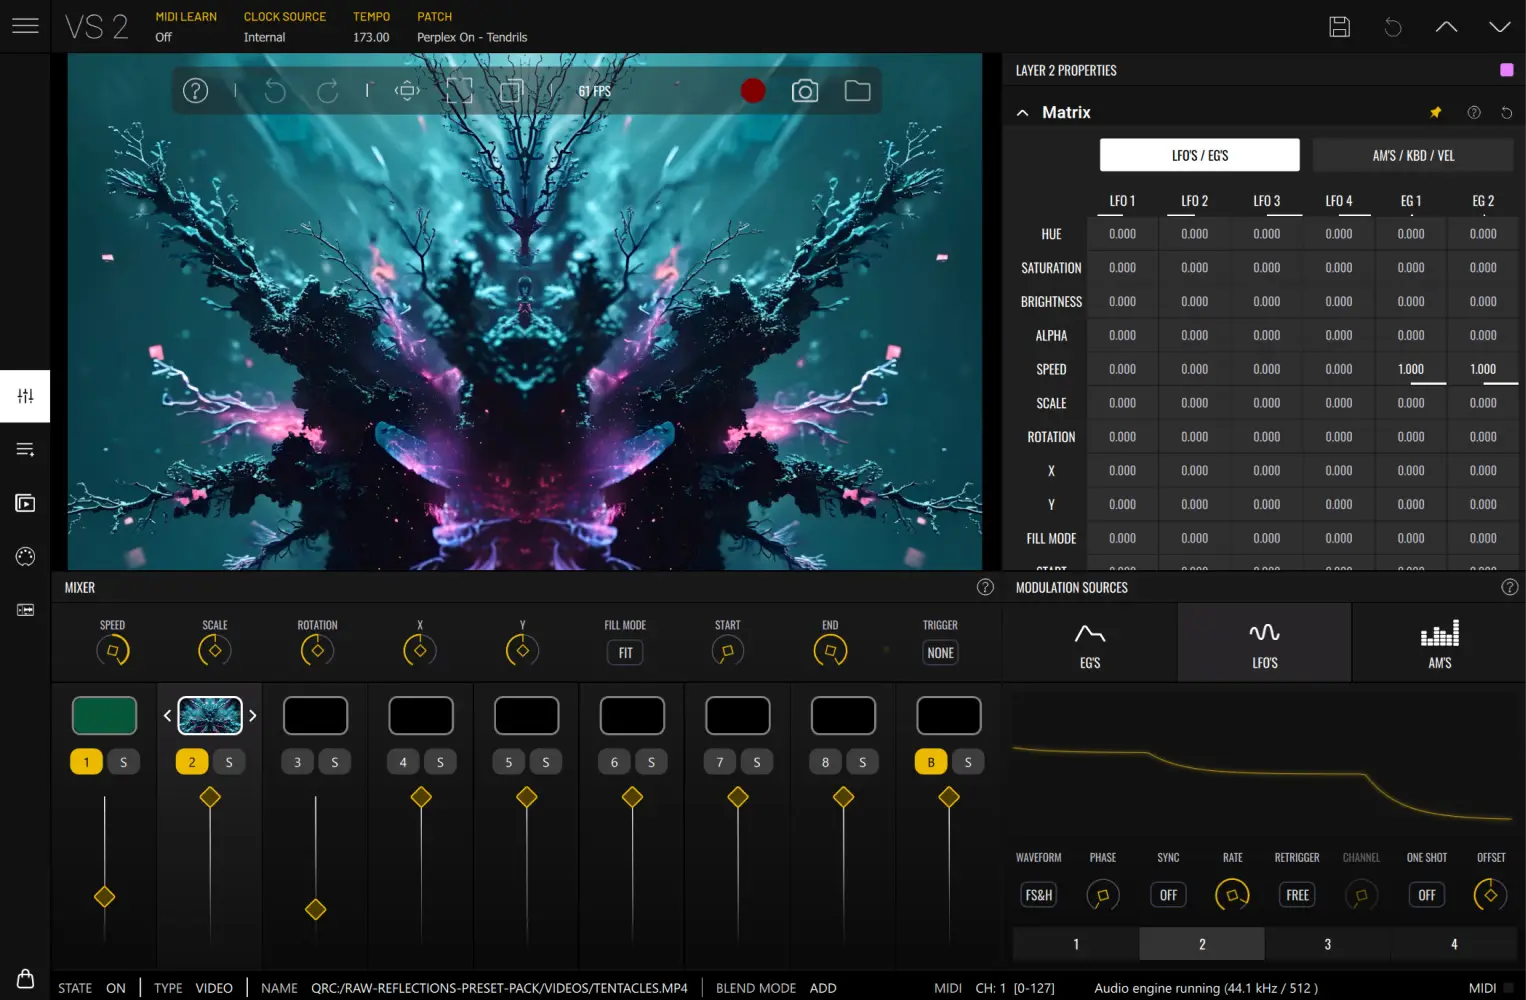Toggle Solo on mixer channel 2
The image size is (1526, 1000).
click(229, 761)
